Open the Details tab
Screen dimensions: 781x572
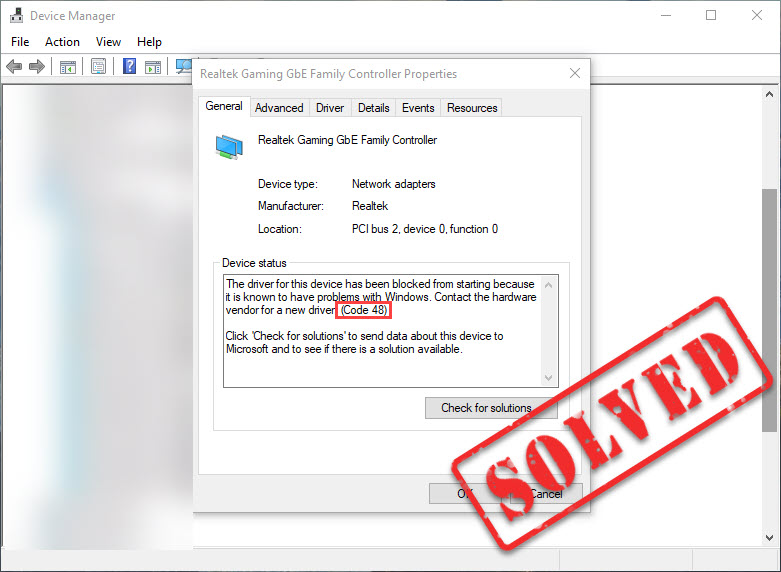point(373,108)
